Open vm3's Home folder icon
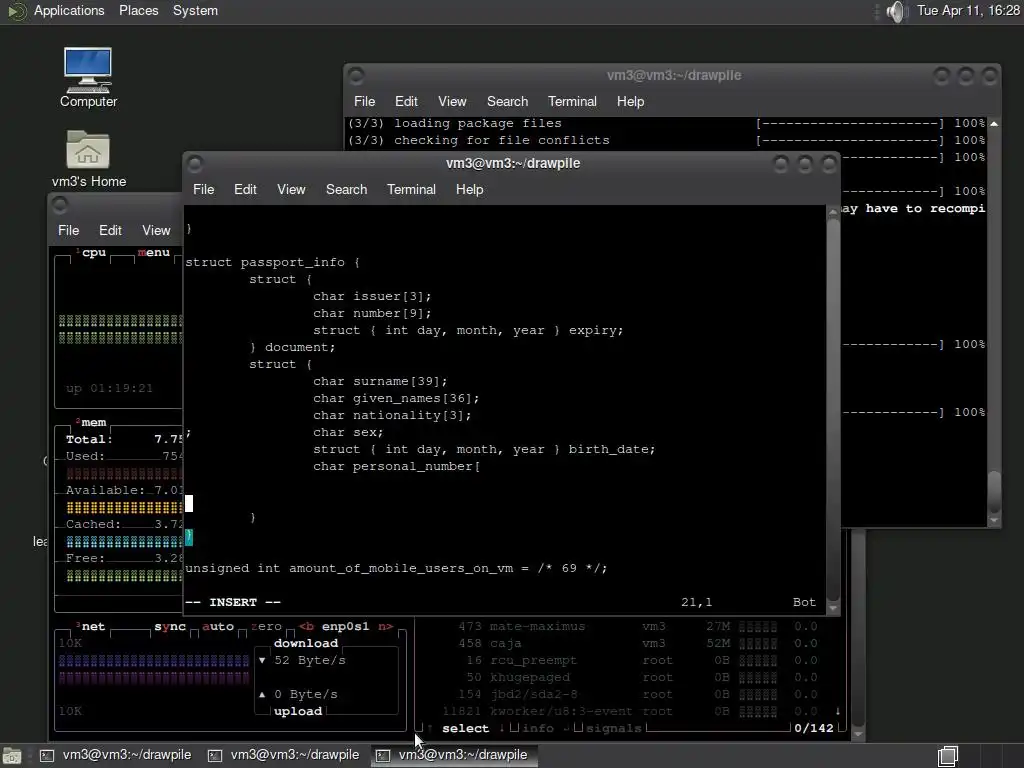1024x768 pixels. click(x=88, y=159)
